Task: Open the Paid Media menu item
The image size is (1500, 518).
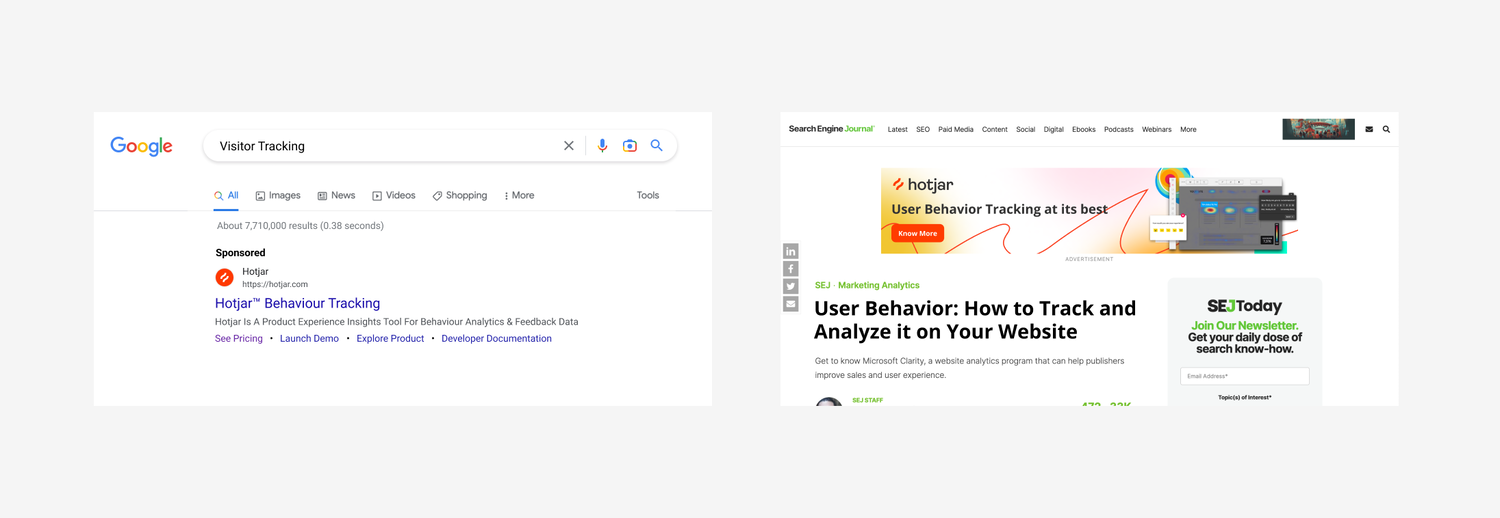Action: (x=956, y=130)
